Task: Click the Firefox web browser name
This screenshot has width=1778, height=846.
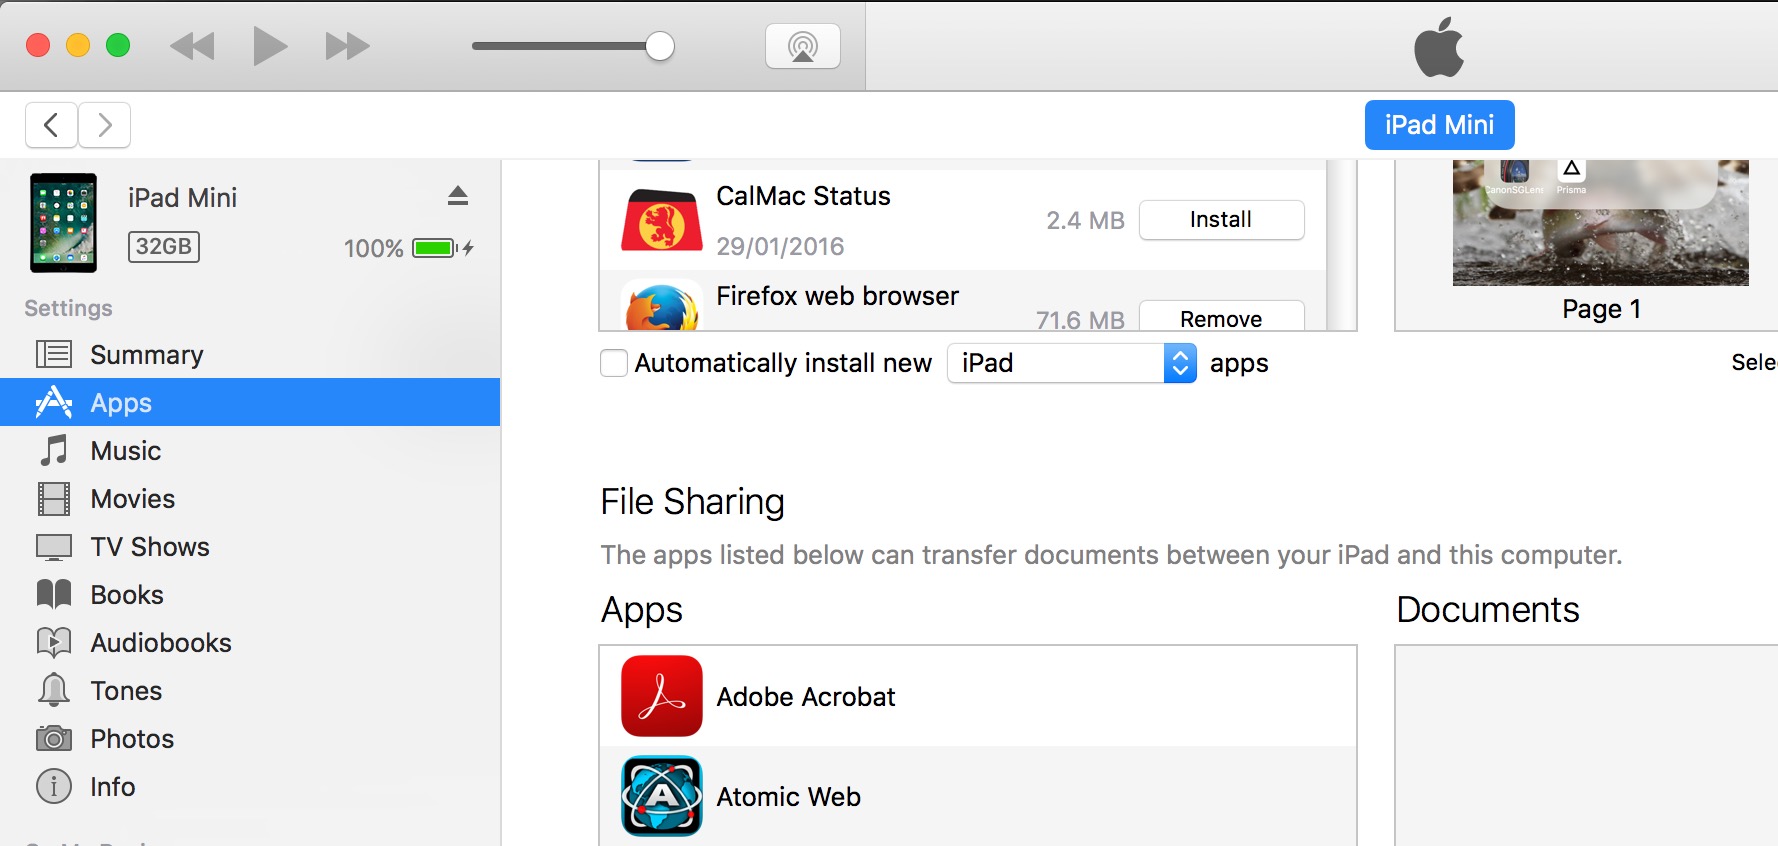Action: [x=837, y=296]
